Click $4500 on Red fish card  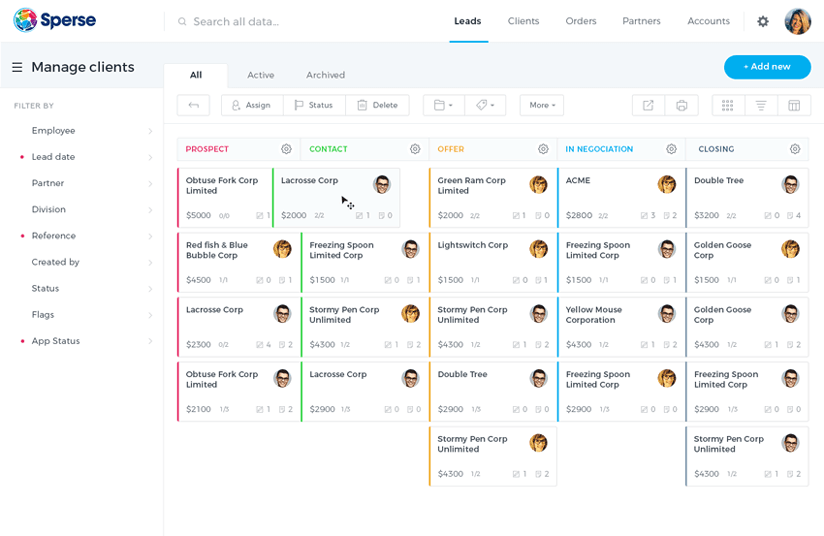click(199, 280)
